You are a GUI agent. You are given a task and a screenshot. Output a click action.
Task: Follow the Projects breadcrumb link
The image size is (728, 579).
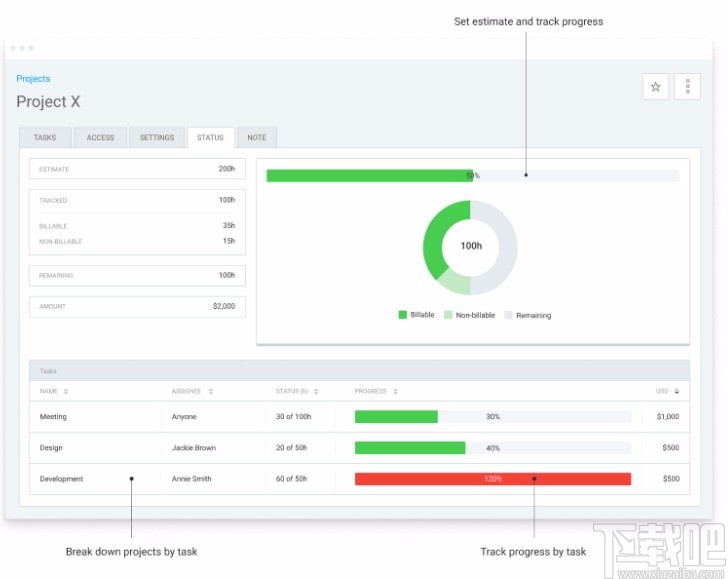tap(33, 78)
